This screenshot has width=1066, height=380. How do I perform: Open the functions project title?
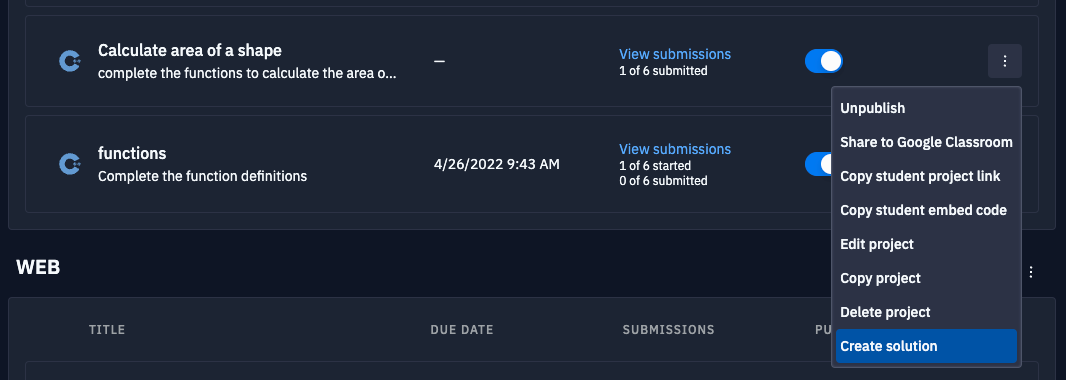click(x=132, y=154)
